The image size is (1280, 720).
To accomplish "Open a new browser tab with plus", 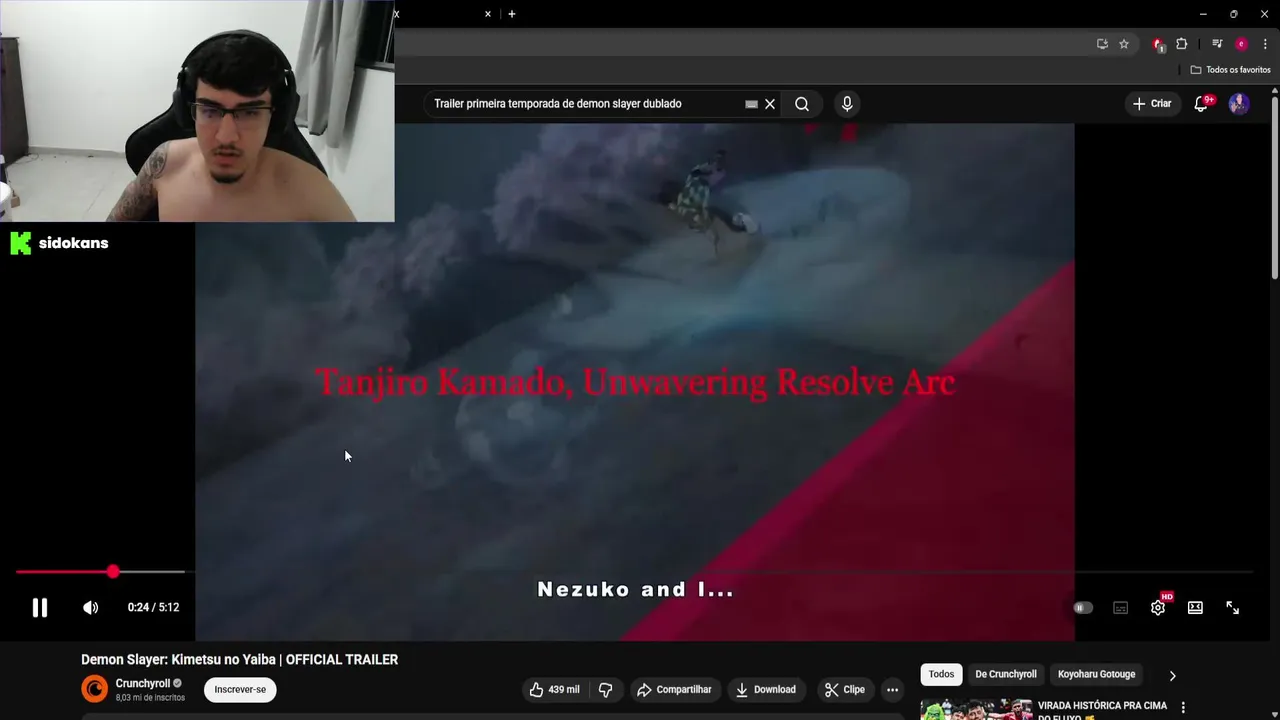I will (512, 14).
